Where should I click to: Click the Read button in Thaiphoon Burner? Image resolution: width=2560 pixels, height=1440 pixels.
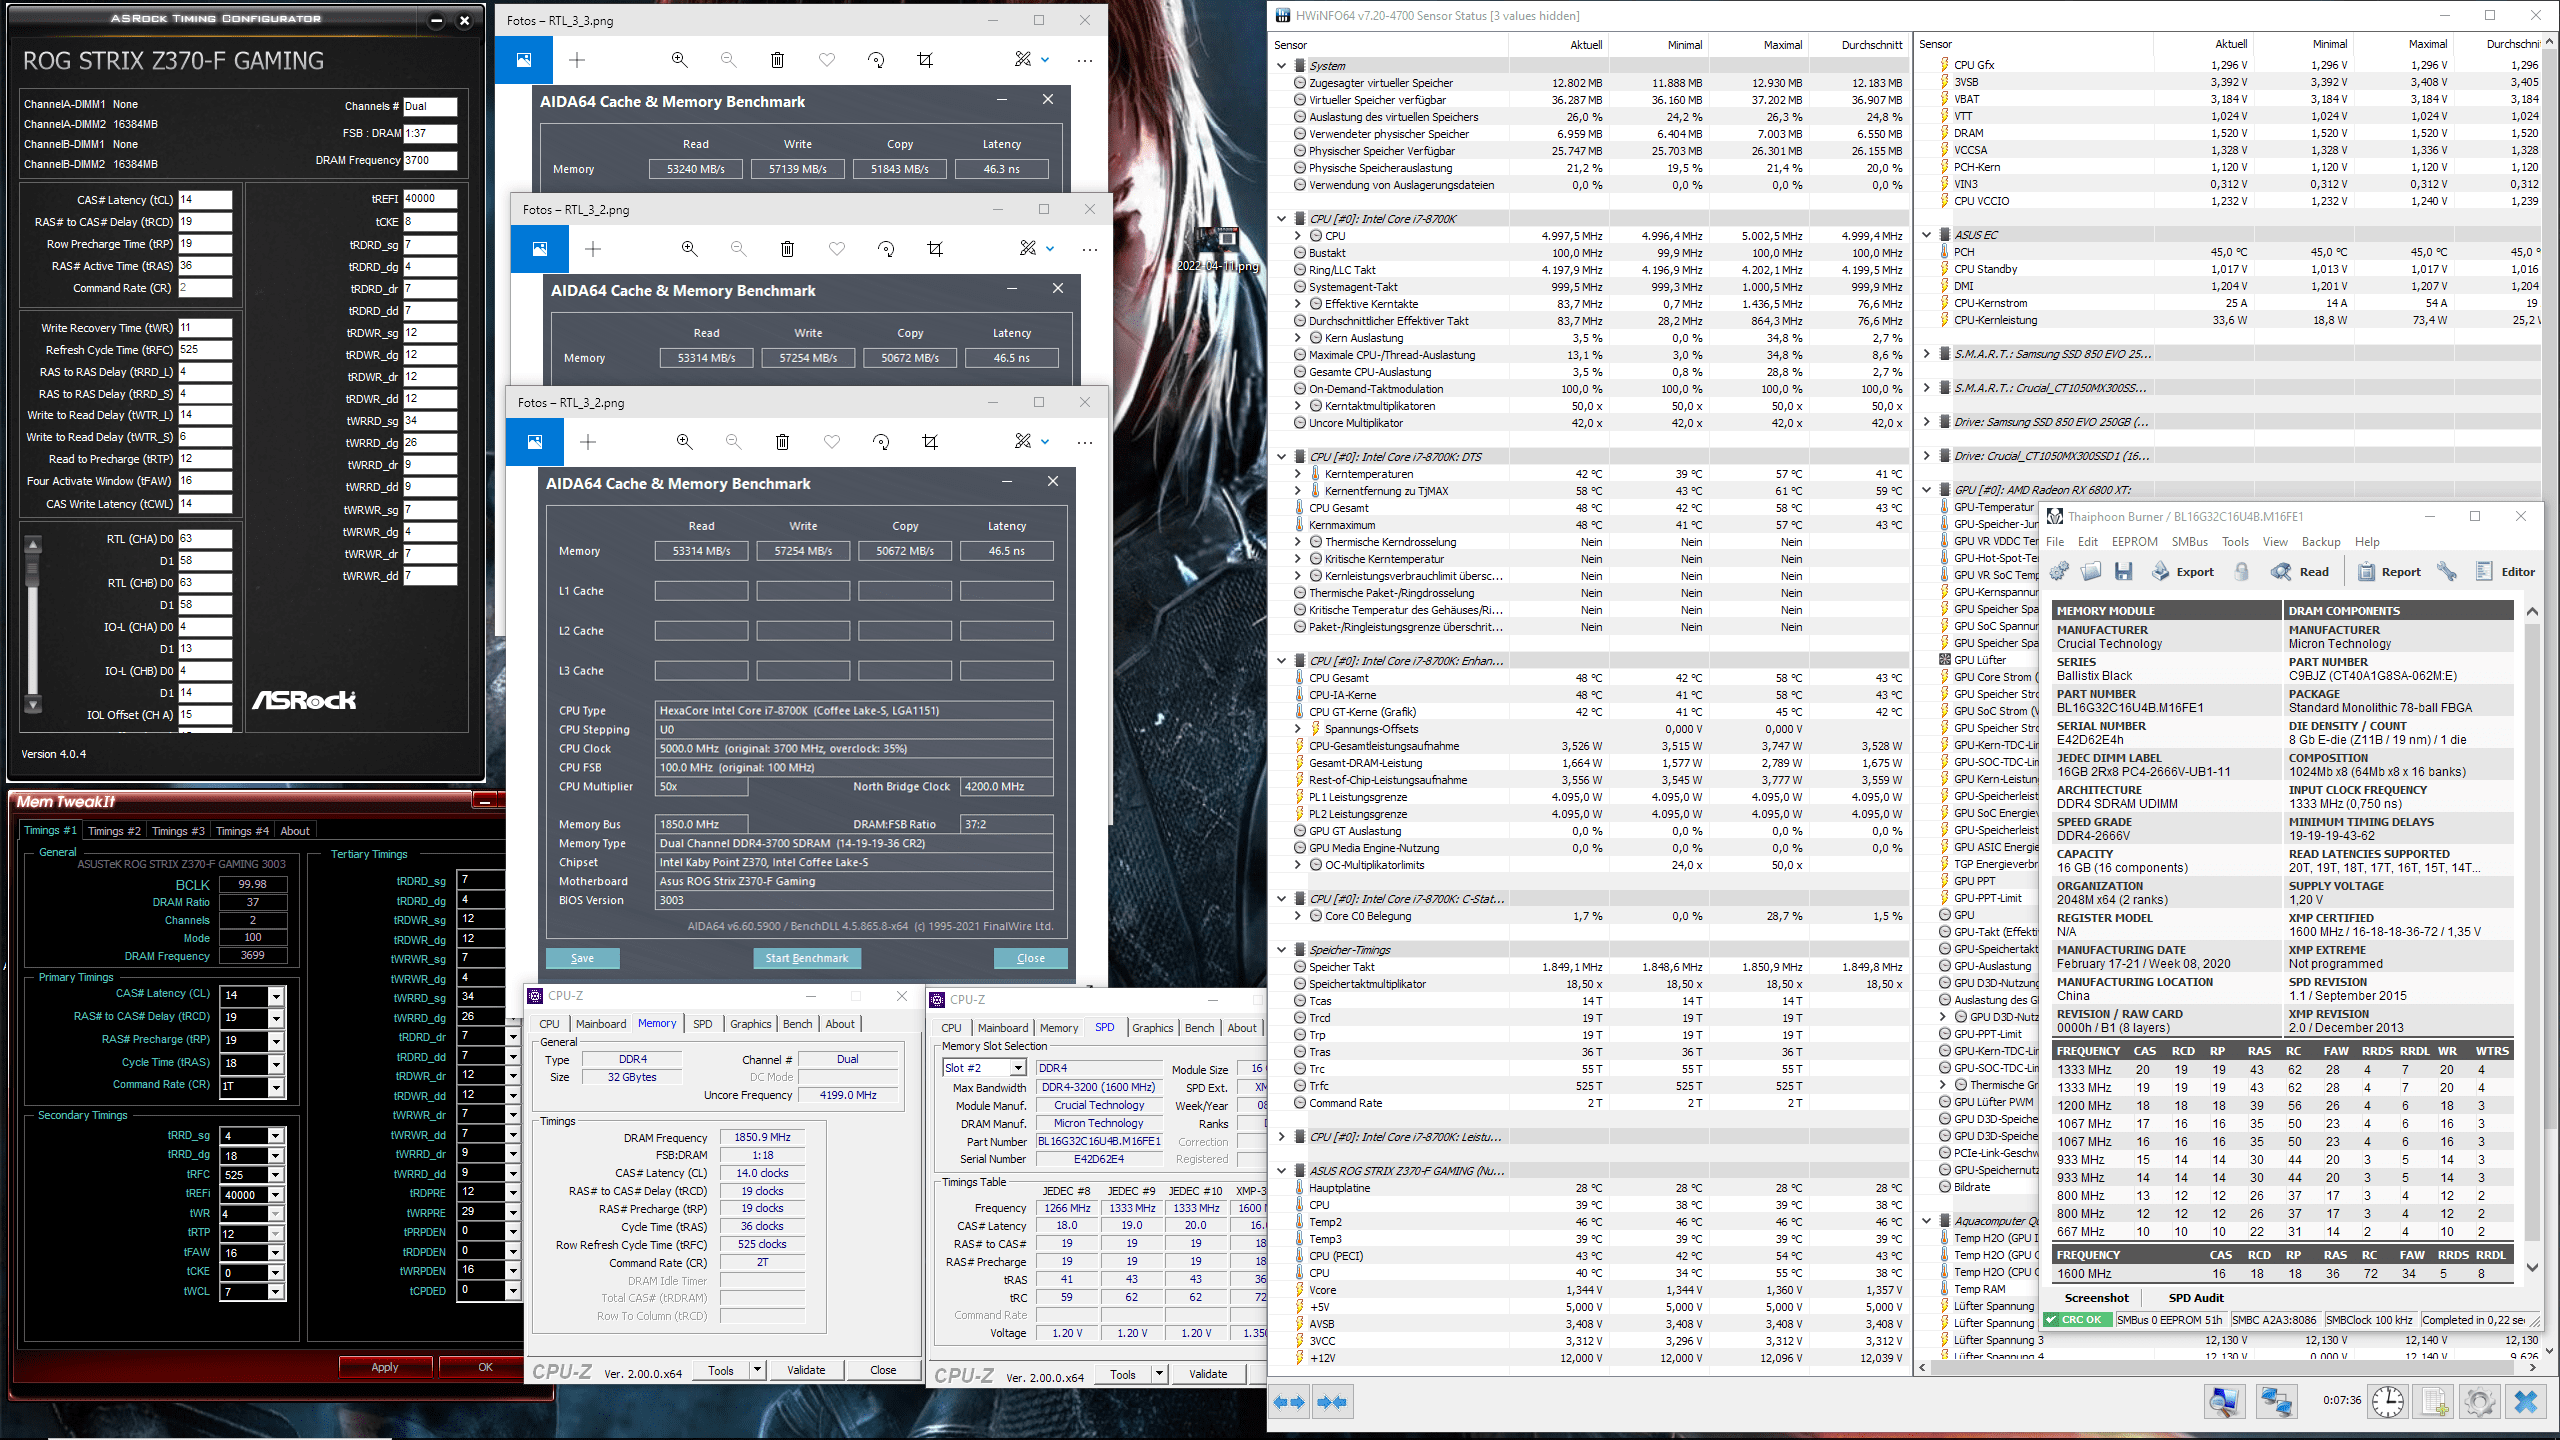click(2299, 572)
